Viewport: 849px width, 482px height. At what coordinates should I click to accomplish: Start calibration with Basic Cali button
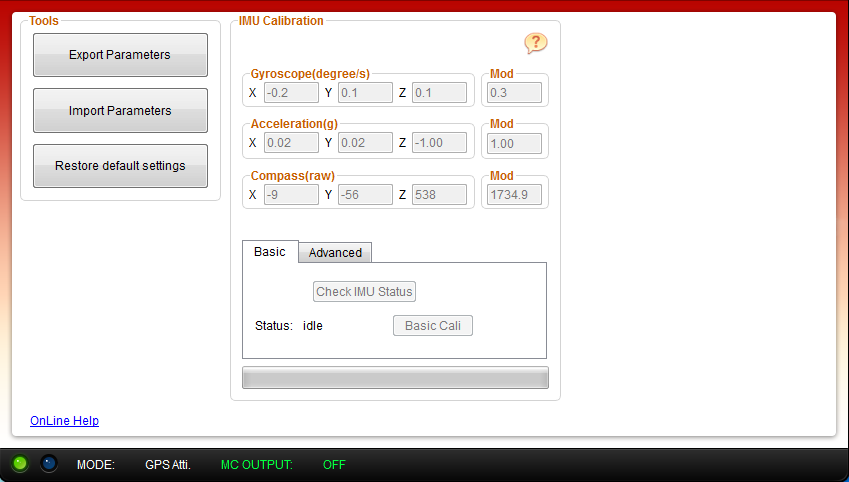coord(432,326)
